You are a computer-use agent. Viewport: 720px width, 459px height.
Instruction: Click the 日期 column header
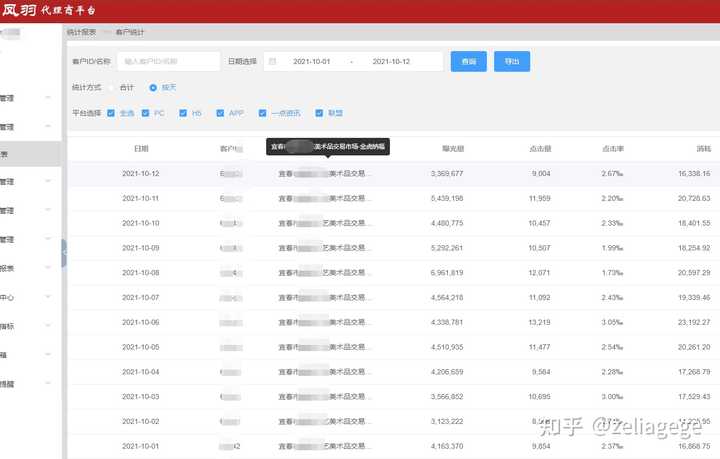point(141,149)
